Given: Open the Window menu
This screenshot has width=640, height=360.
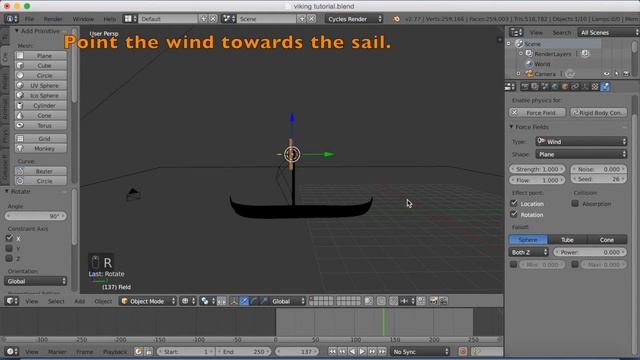Looking at the screenshot, I should 83,19.
